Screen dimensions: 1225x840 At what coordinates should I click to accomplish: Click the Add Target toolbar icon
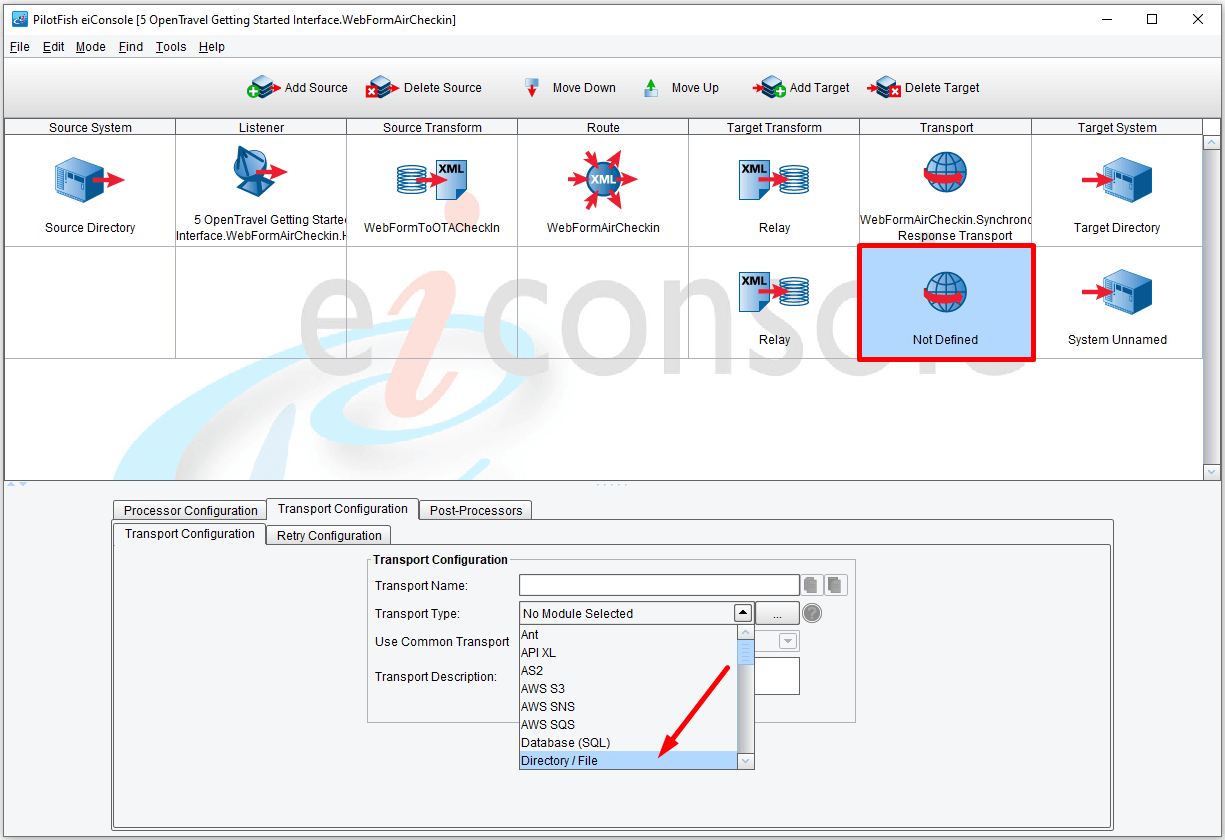tap(769, 88)
